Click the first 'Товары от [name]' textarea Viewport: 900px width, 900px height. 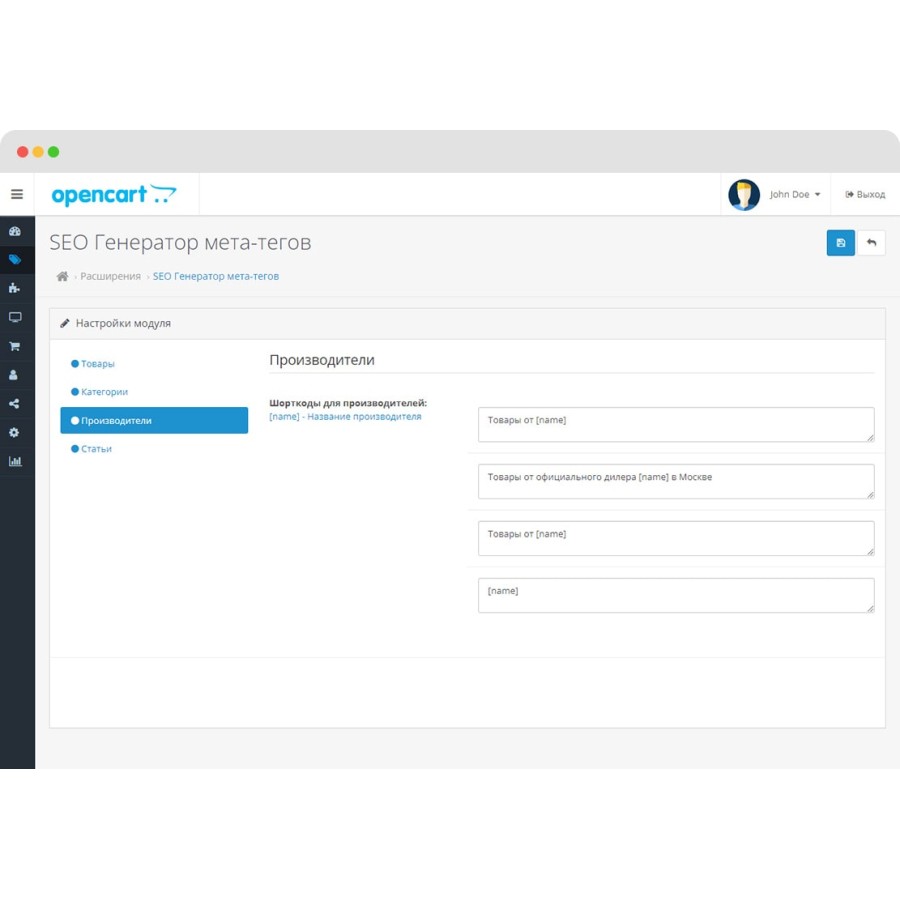(x=676, y=425)
